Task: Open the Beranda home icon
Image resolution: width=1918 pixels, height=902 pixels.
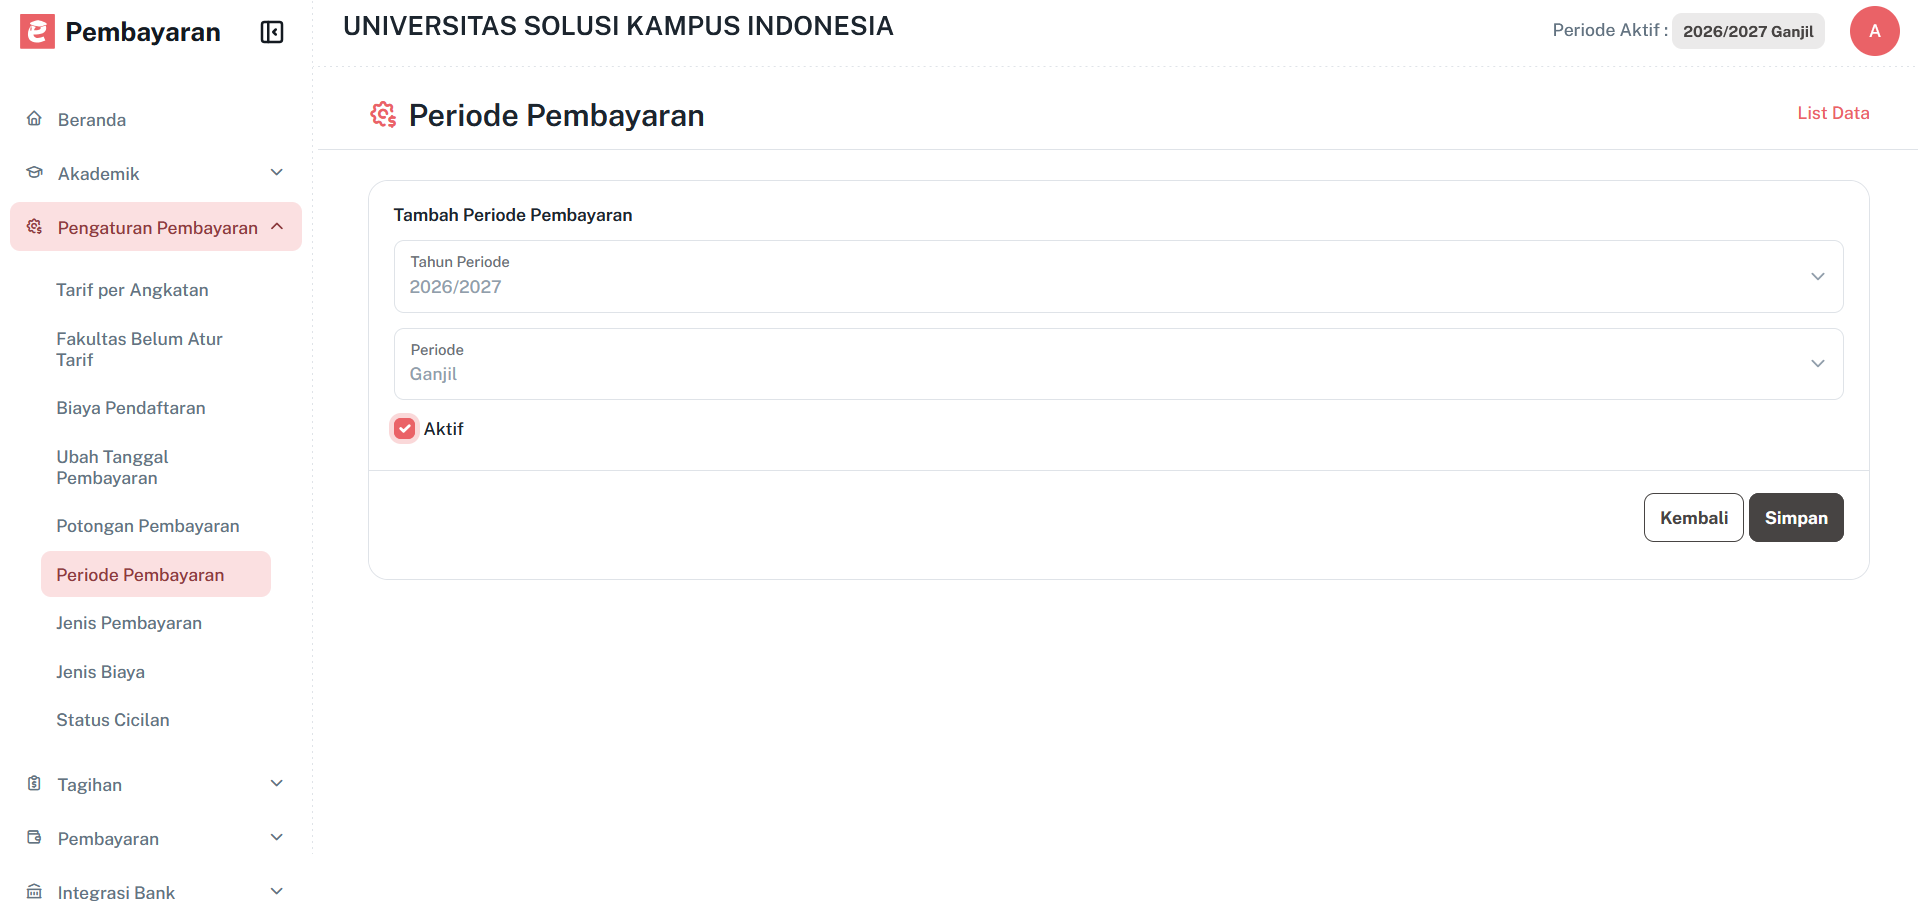Action: click(34, 118)
